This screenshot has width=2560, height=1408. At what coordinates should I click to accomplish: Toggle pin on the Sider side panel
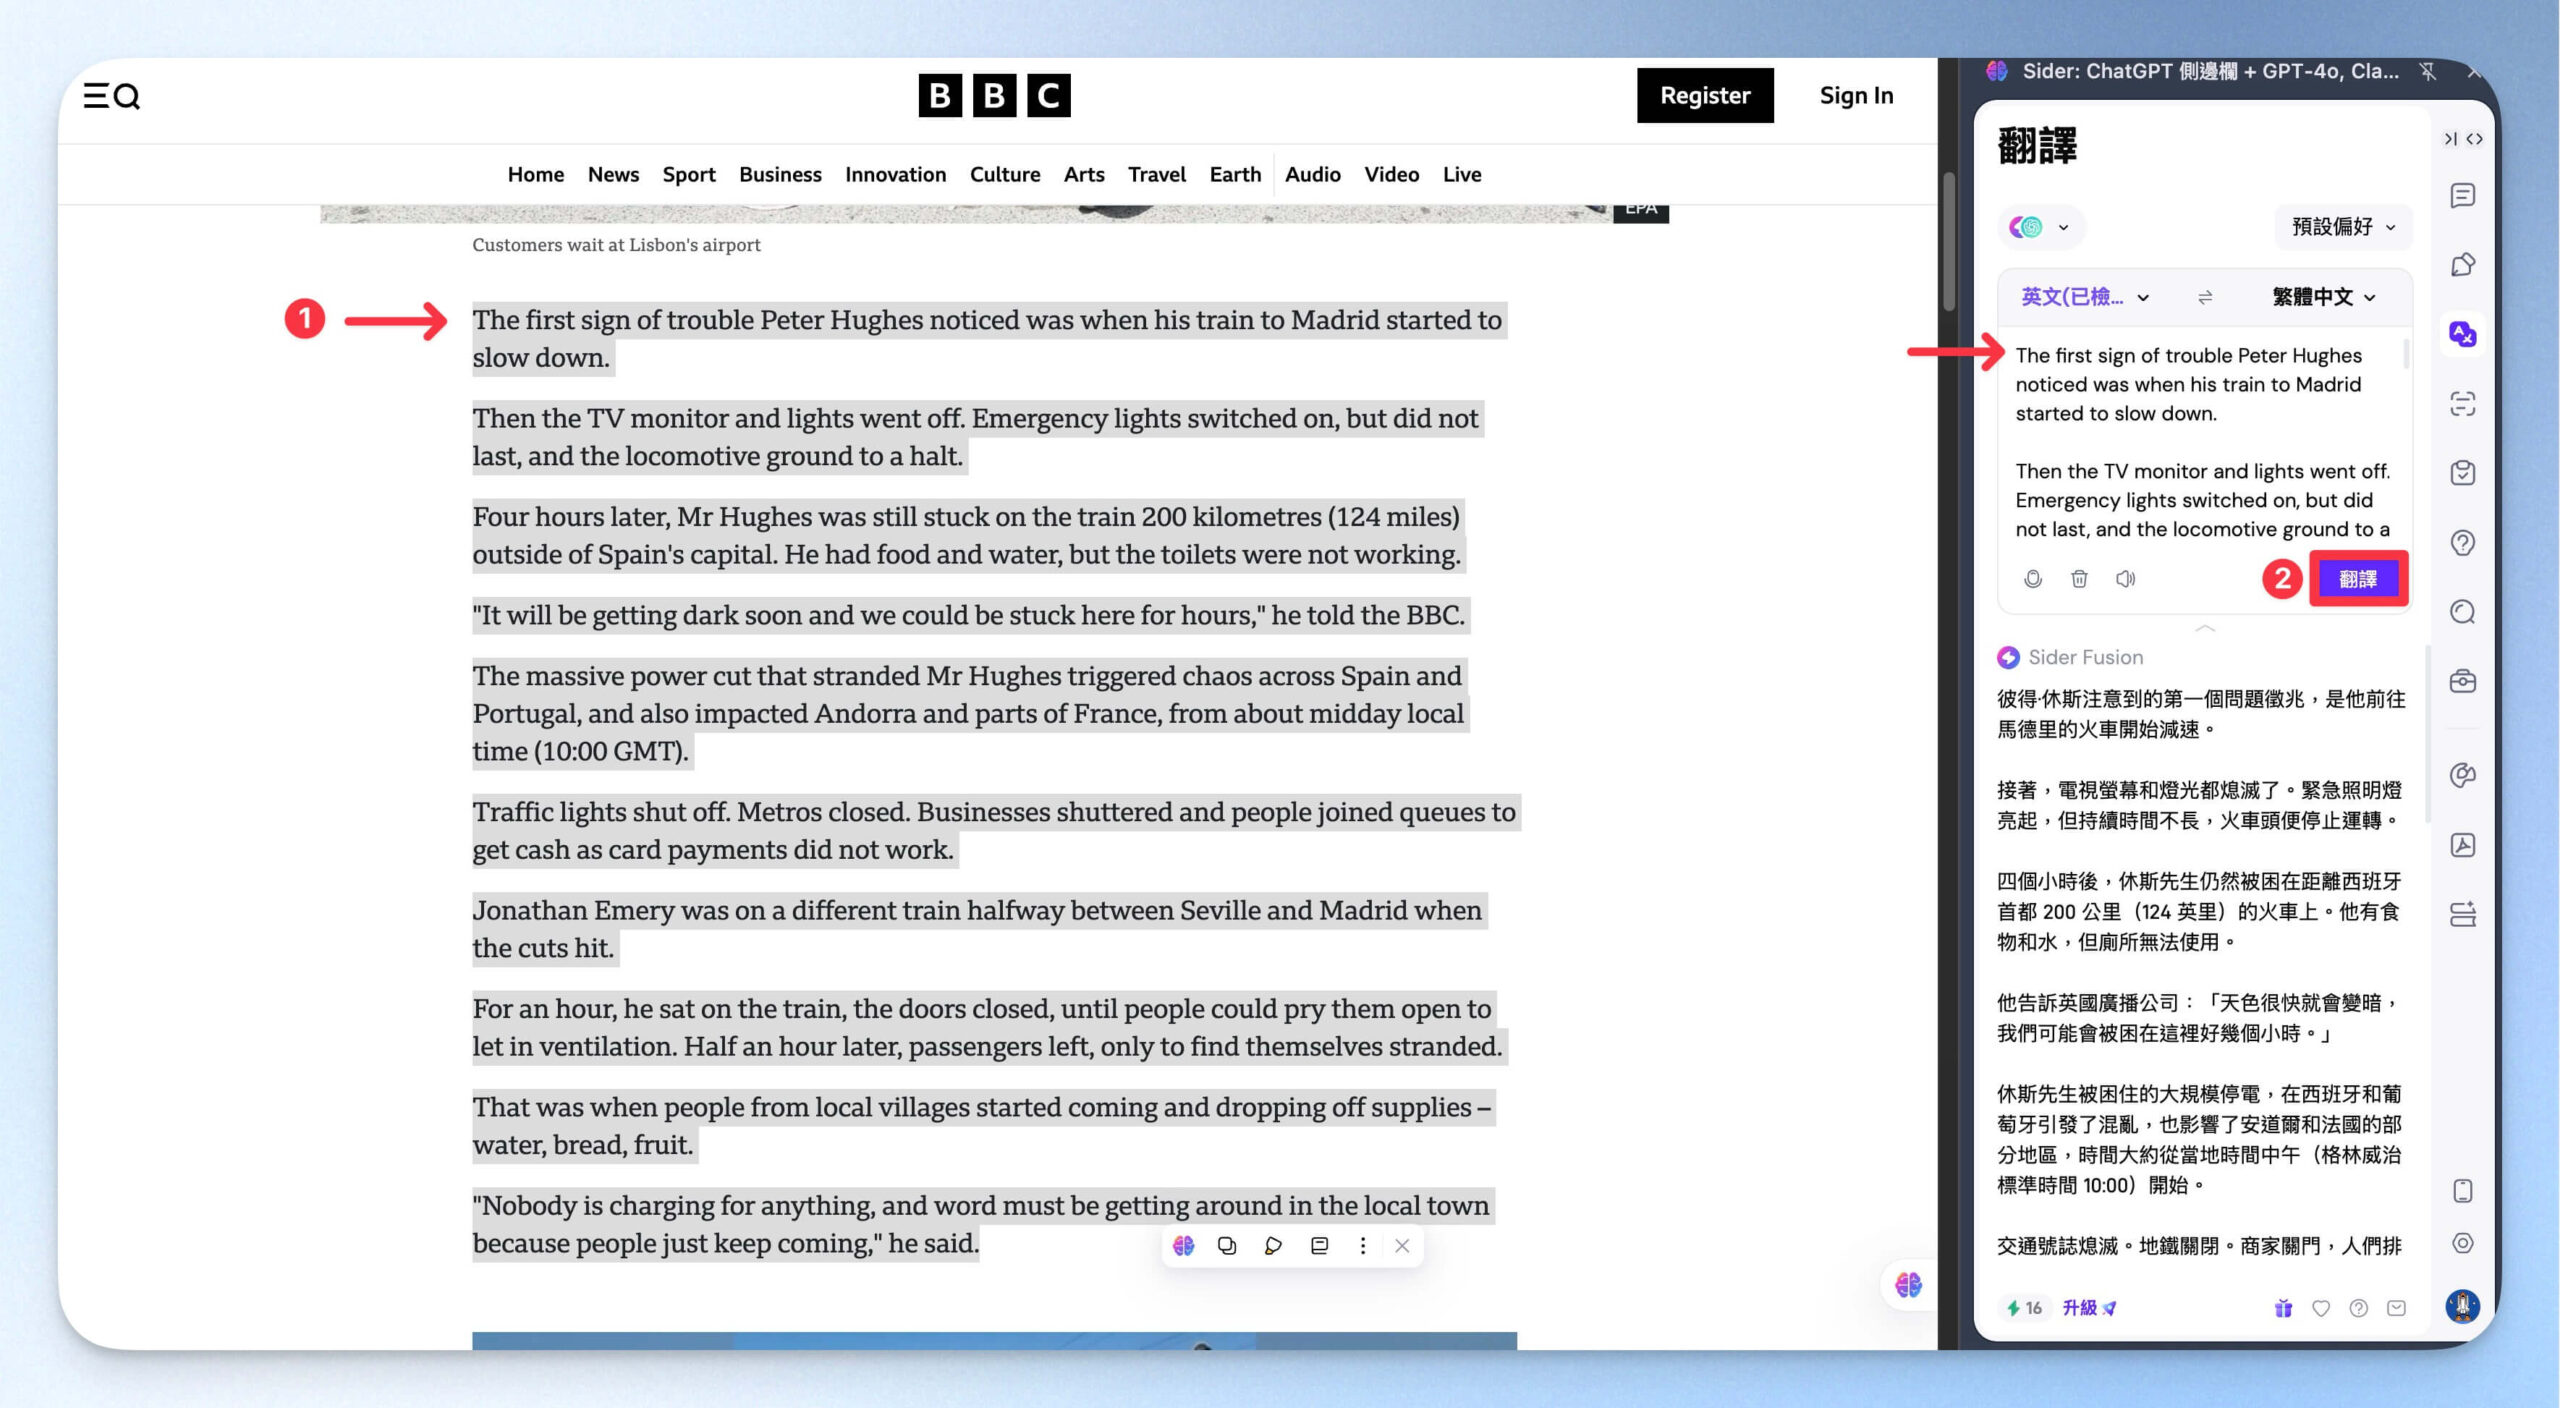[2428, 71]
